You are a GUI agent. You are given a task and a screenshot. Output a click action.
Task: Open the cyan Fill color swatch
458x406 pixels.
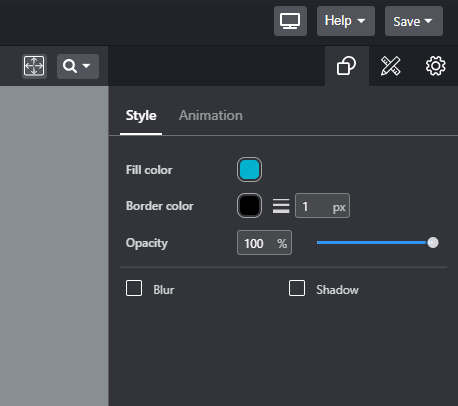point(249,170)
